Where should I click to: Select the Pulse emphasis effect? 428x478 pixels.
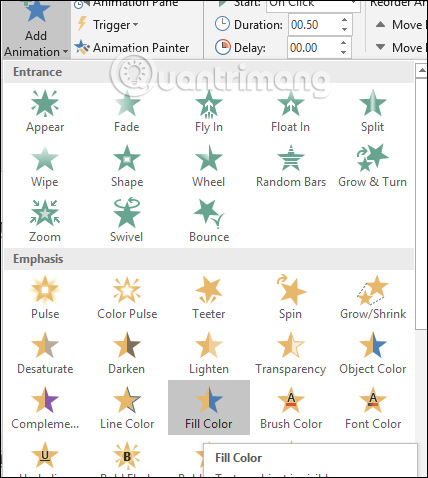coord(45,298)
